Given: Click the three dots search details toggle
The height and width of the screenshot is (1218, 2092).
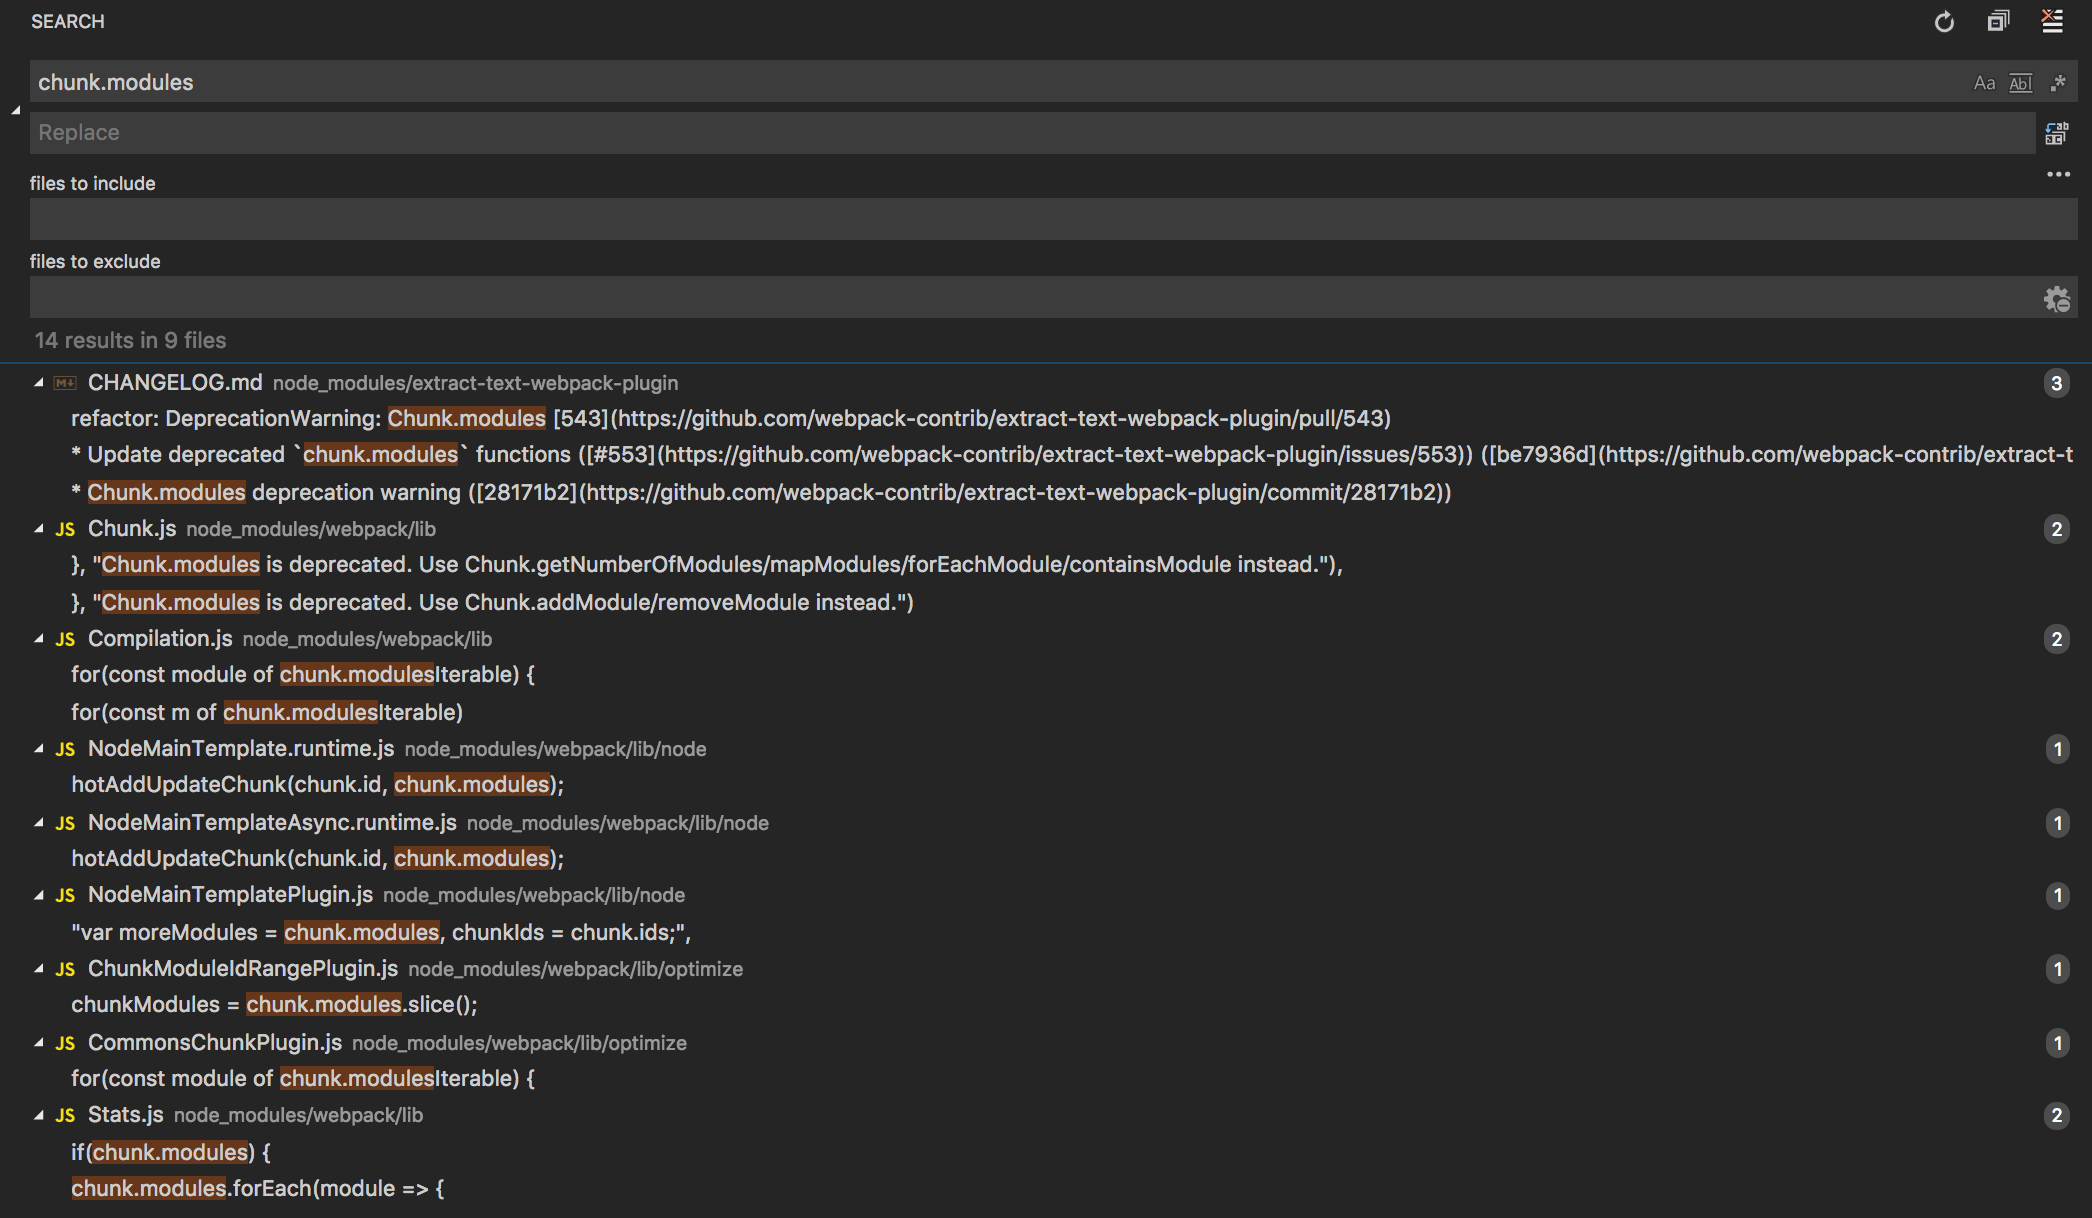Looking at the screenshot, I should pos(2058,175).
